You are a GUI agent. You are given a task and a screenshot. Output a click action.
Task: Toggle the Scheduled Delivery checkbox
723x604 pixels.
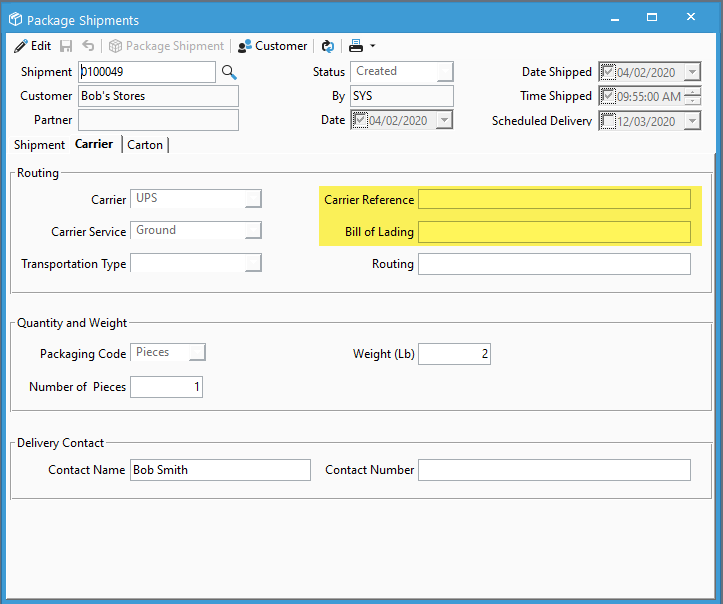tap(608, 121)
